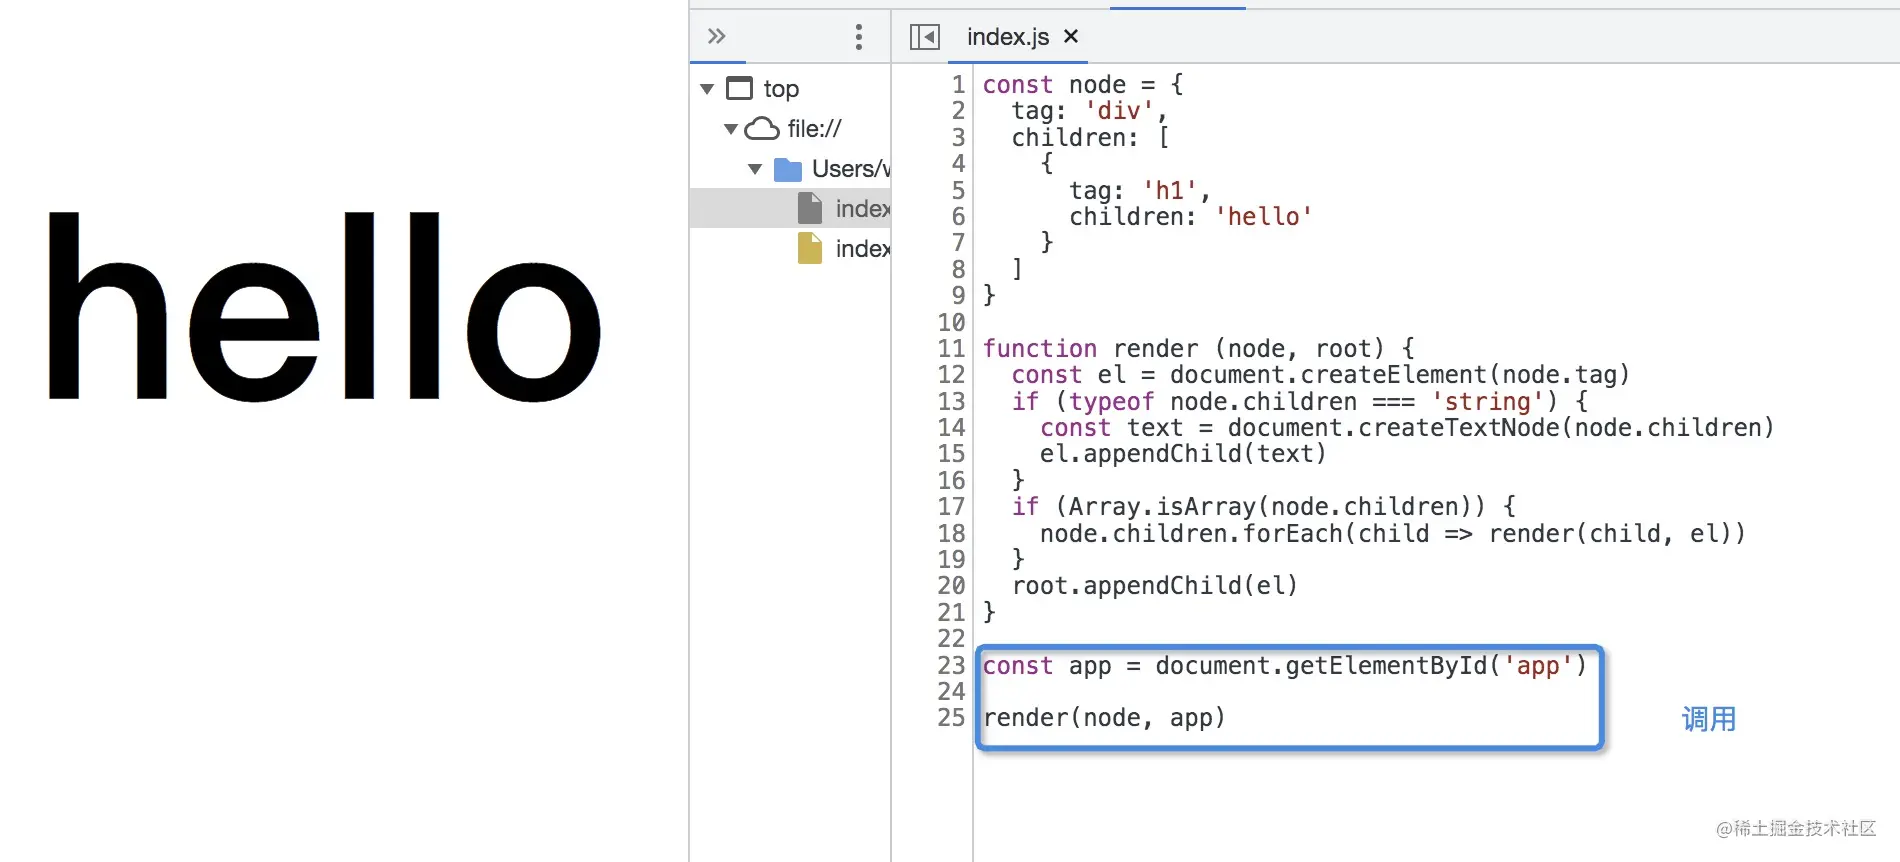1900x862 pixels.
Task: Click 'root.appendChild(el)' code line
Action: click(1154, 586)
